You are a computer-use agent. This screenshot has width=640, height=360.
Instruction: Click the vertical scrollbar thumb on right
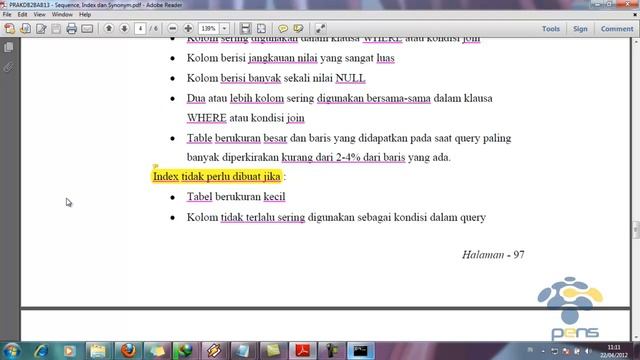pos(636,230)
